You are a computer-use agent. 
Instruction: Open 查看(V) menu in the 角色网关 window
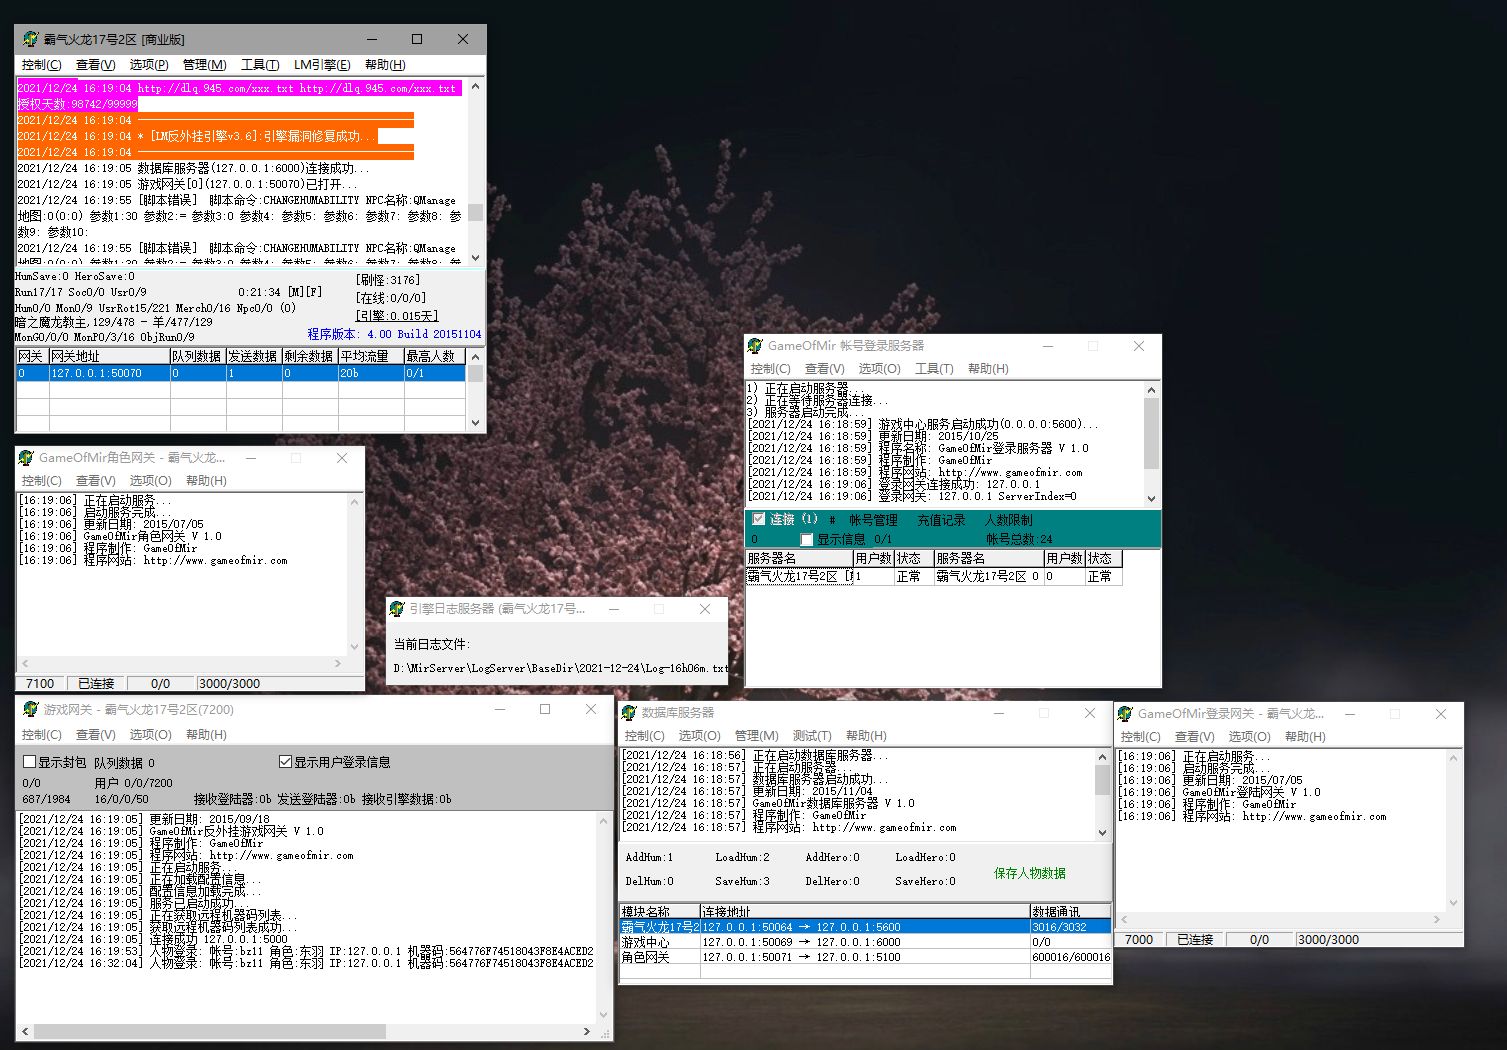point(96,481)
